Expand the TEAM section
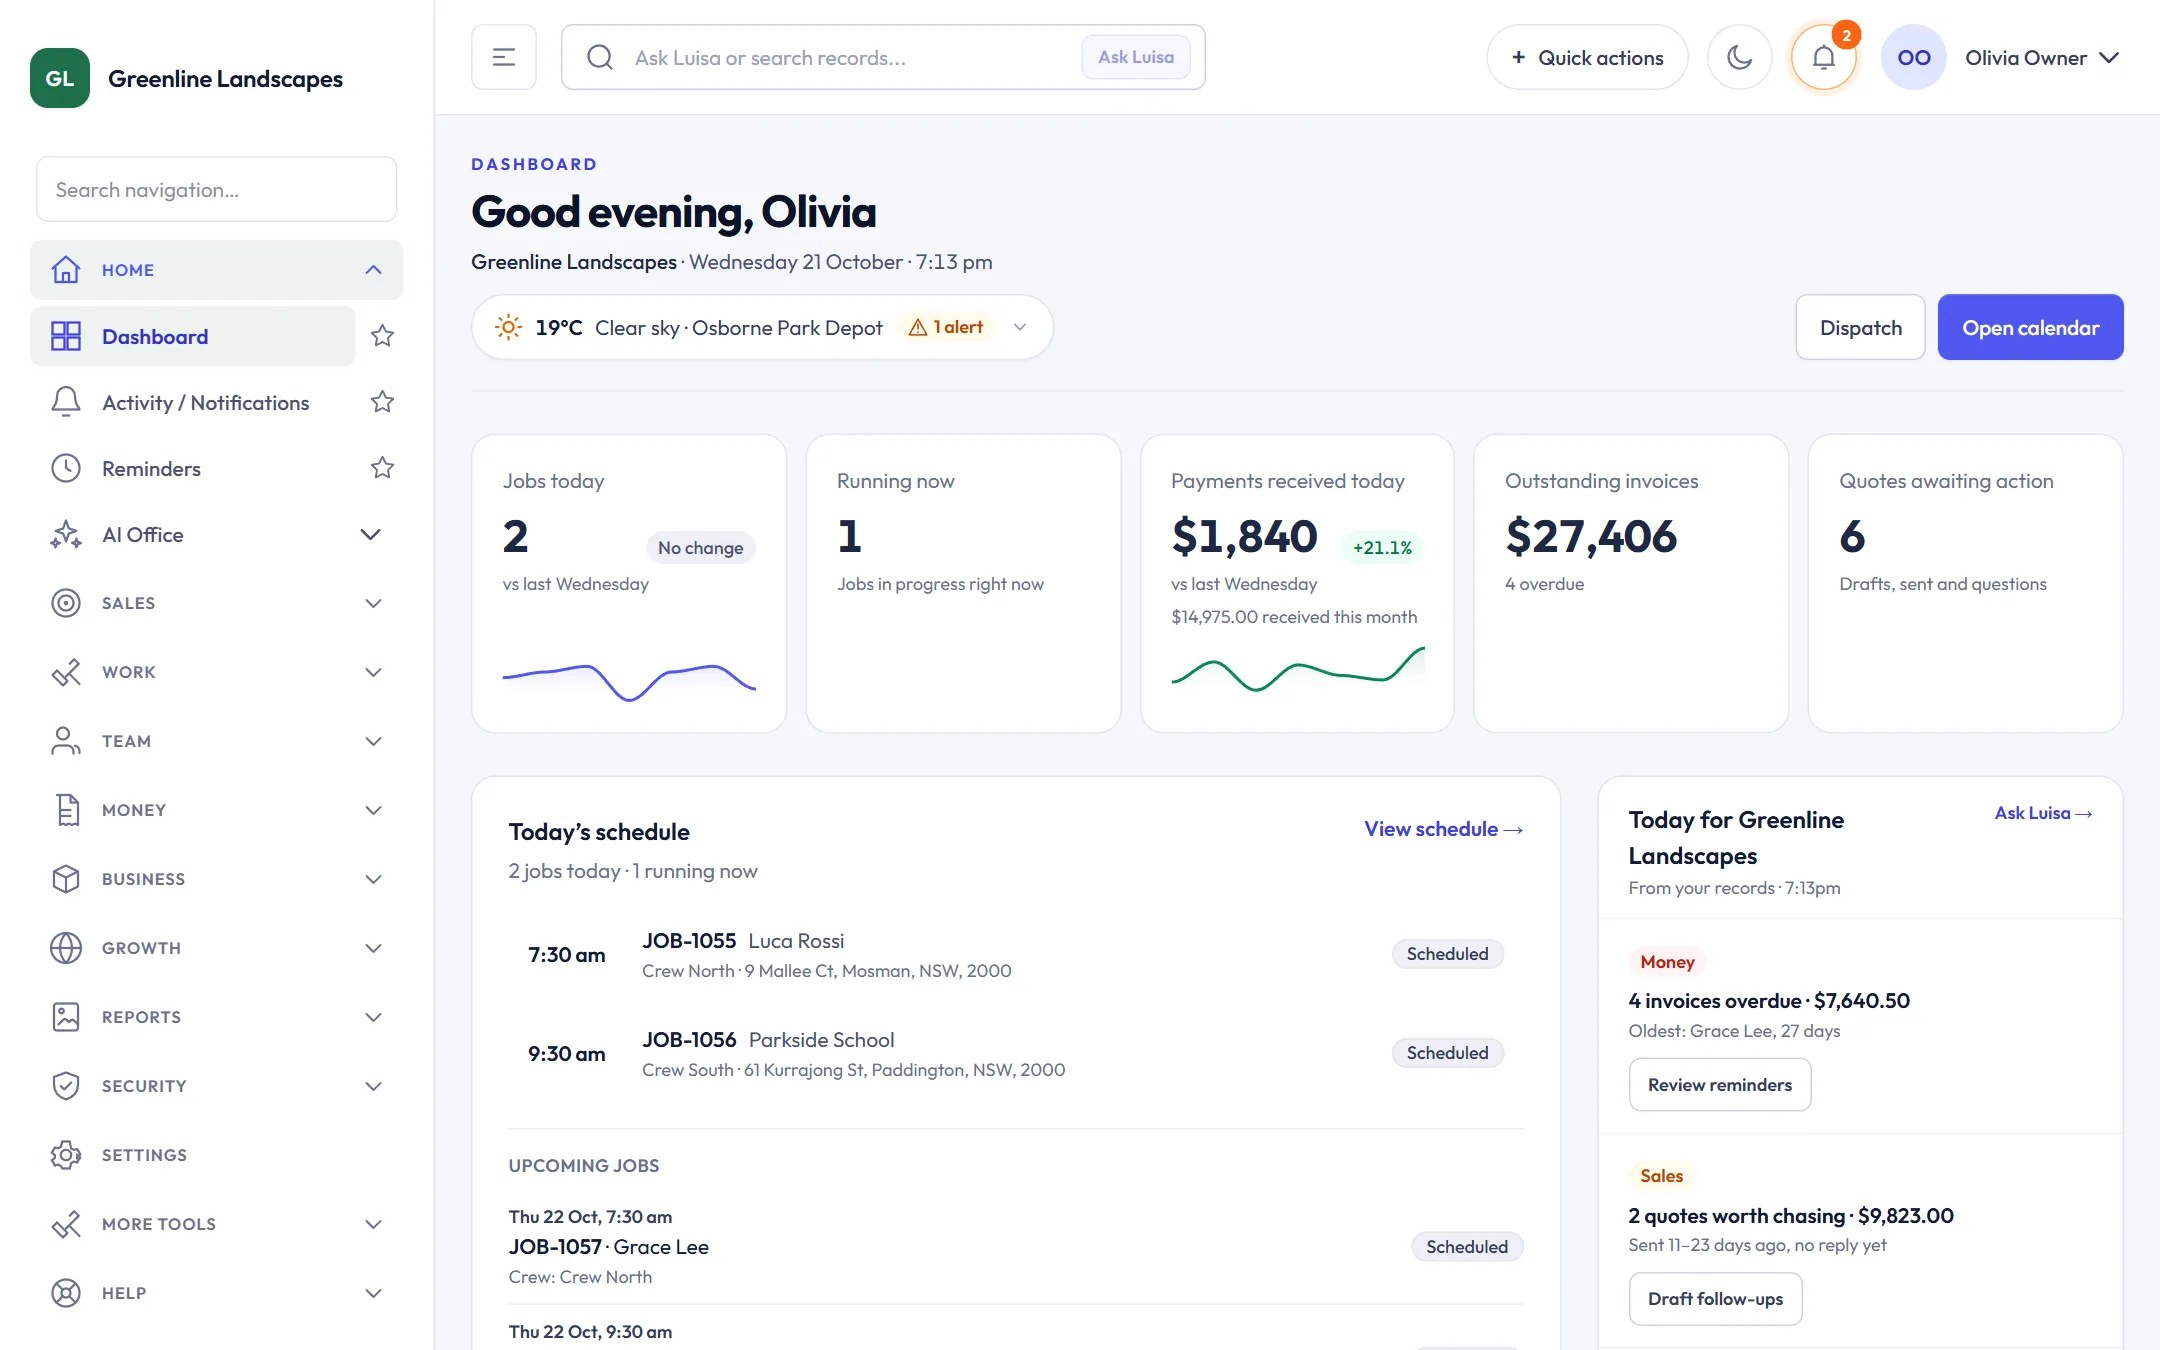This screenshot has width=2160, height=1350. [373, 741]
